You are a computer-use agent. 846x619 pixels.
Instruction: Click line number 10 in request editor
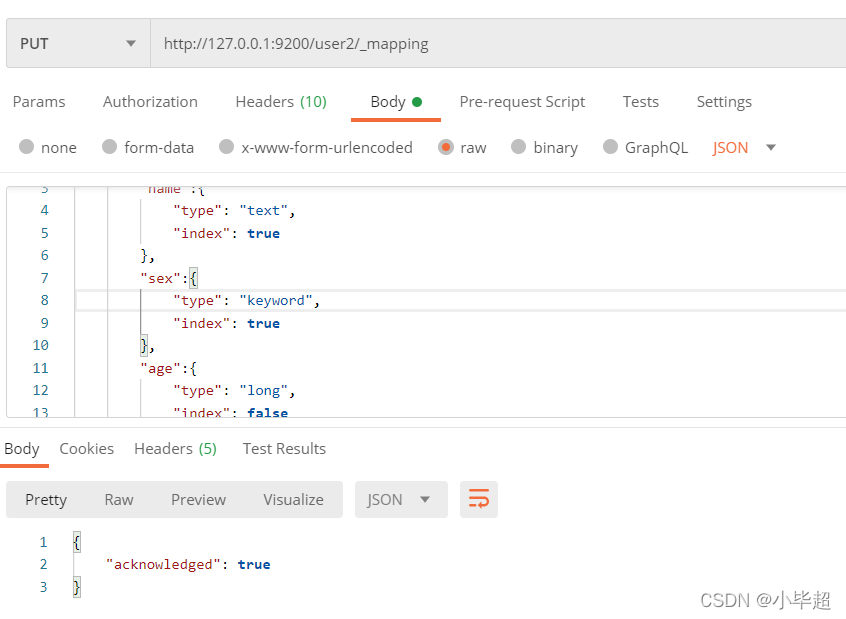pos(40,345)
